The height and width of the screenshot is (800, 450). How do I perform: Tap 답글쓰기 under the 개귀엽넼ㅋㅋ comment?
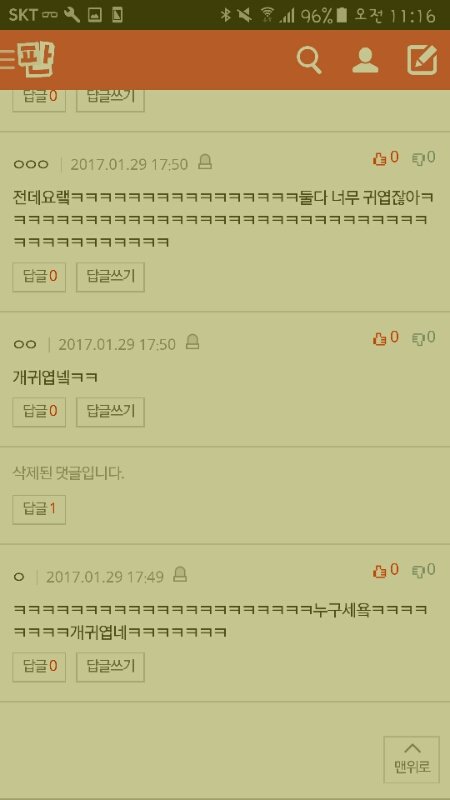click(x=110, y=412)
